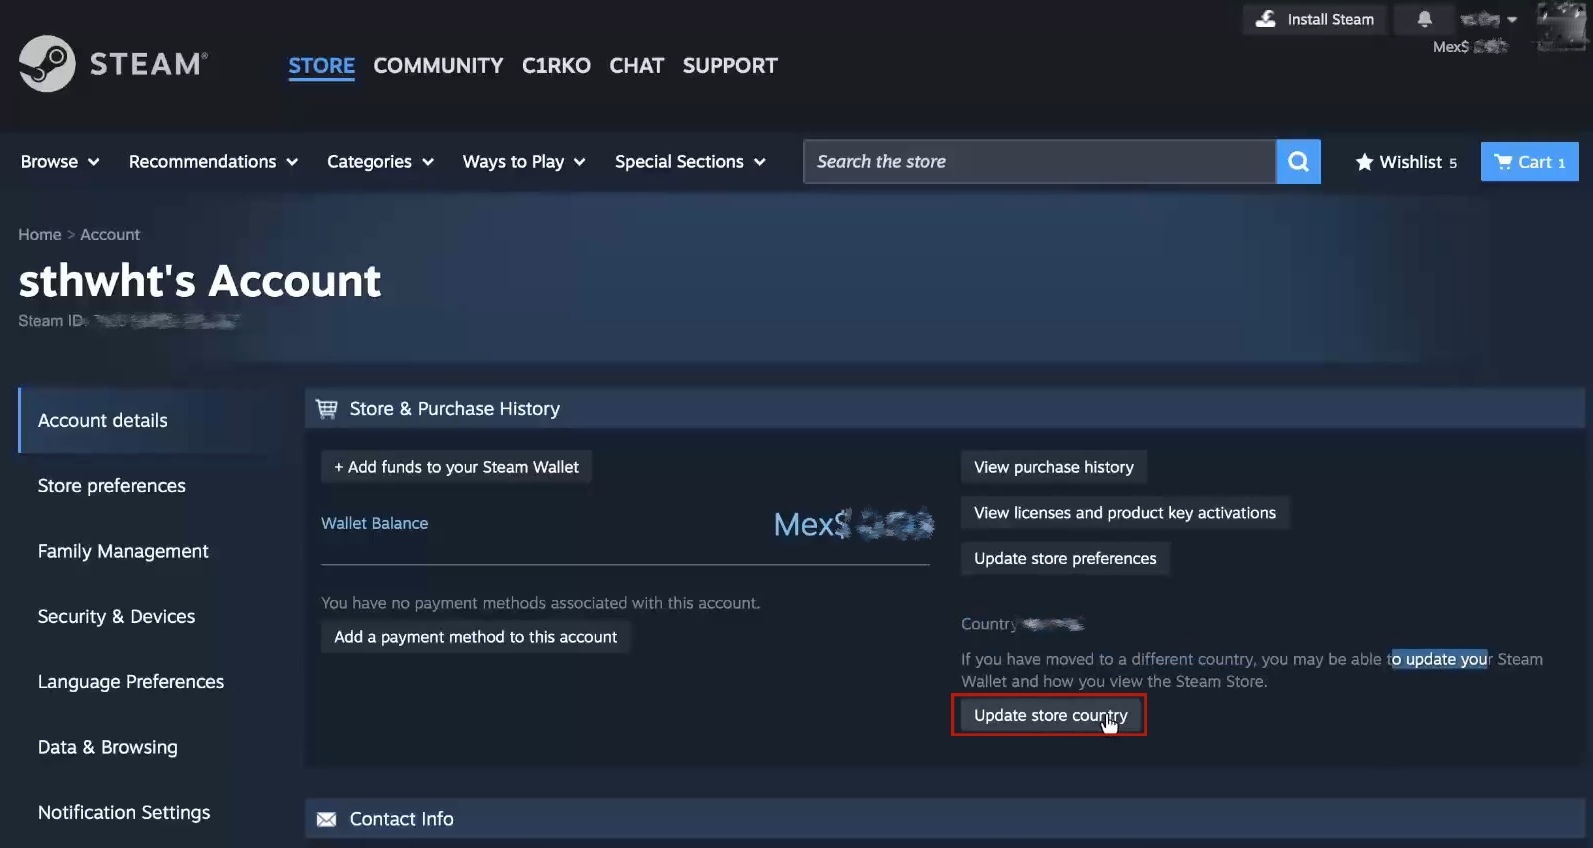Image resolution: width=1593 pixels, height=848 pixels.
Task: Click the envelope icon by Contact Info
Action: [x=326, y=819]
